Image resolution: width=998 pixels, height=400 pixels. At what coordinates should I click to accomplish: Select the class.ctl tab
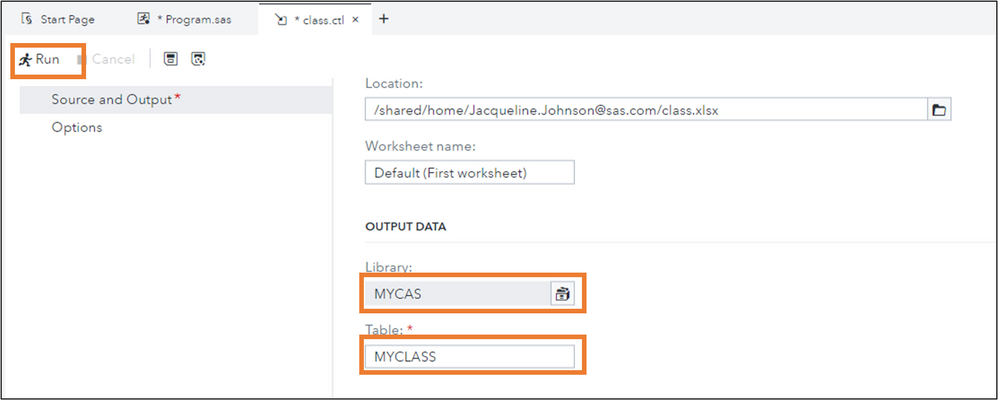(x=318, y=19)
